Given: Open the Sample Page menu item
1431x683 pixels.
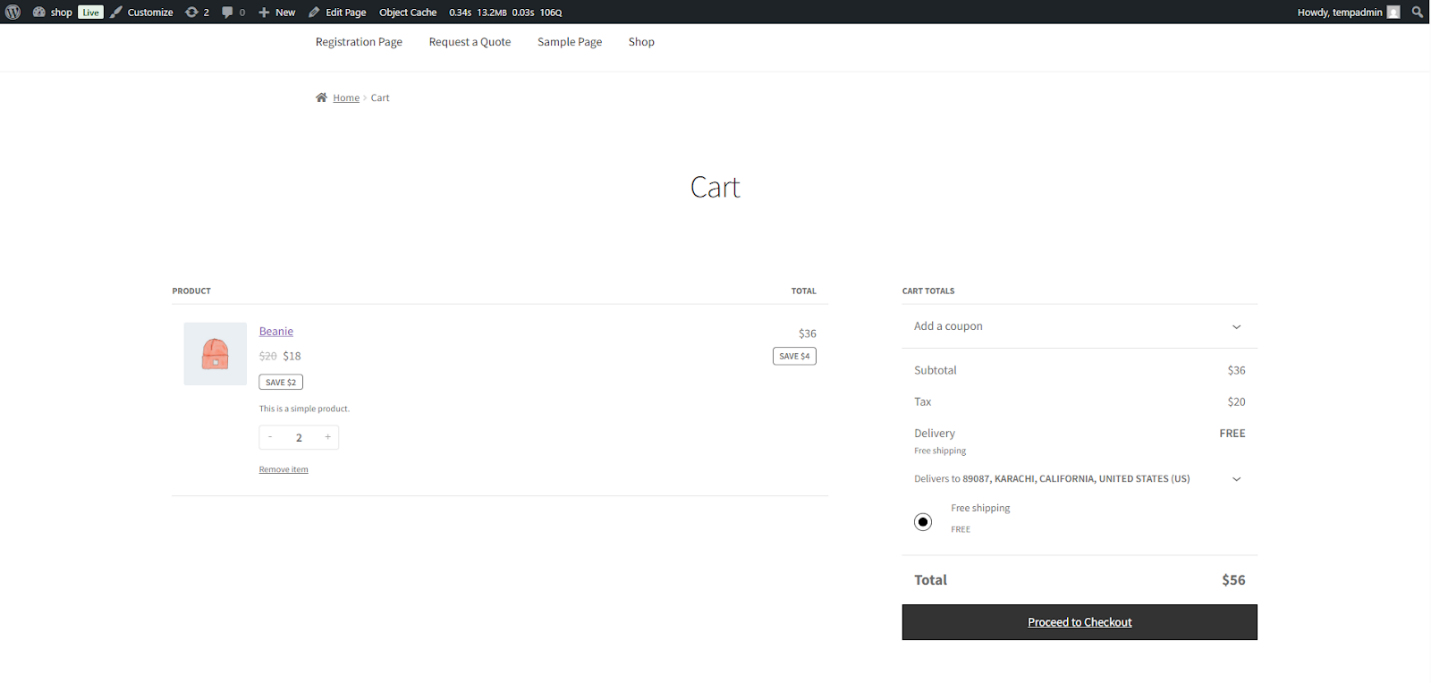Looking at the screenshot, I should (x=569, y=42).
